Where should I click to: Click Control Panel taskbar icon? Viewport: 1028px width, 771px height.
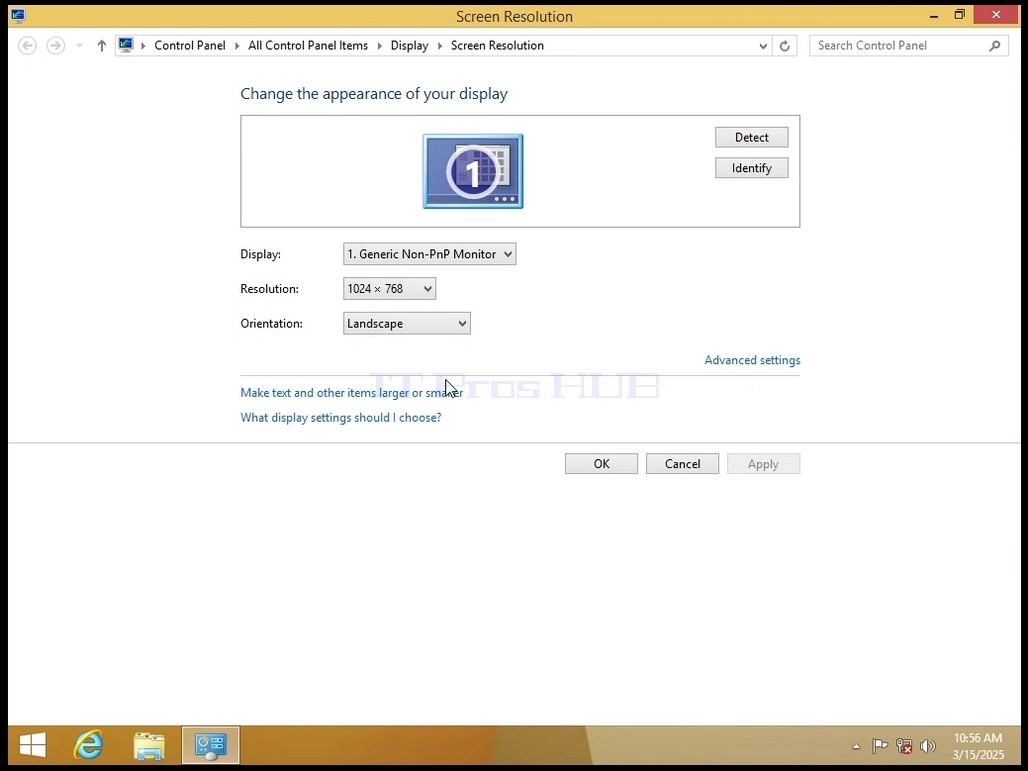(x=210, y=745)
